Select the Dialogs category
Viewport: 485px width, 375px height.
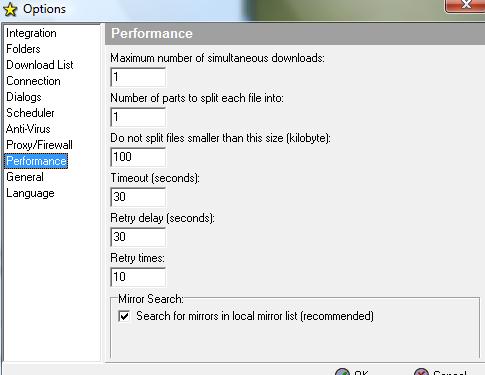[x=24, y=97]
